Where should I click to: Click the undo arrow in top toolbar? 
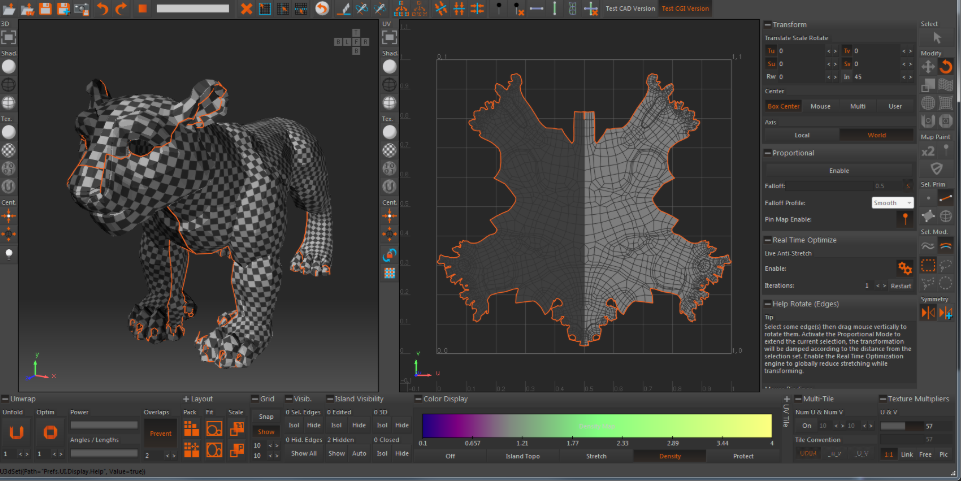pyautogui.click(x=102, y=9)
